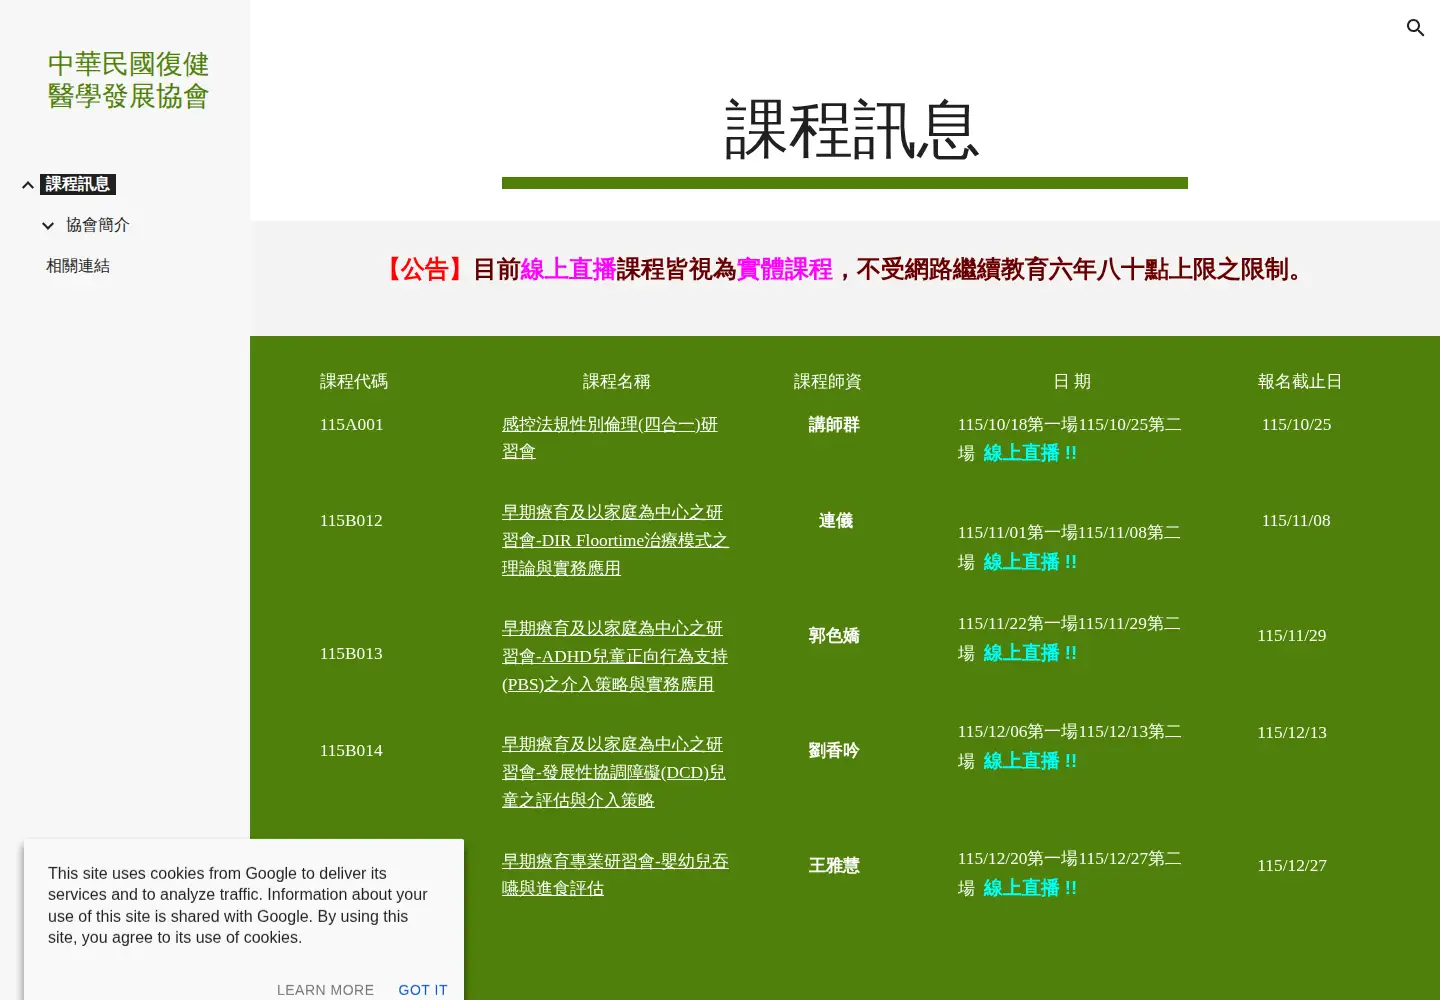Viewport: 1440px width, 1000px height.
Task: Open the 發展性協調障礙(DCD) course link
Action: tap(614, 772)
